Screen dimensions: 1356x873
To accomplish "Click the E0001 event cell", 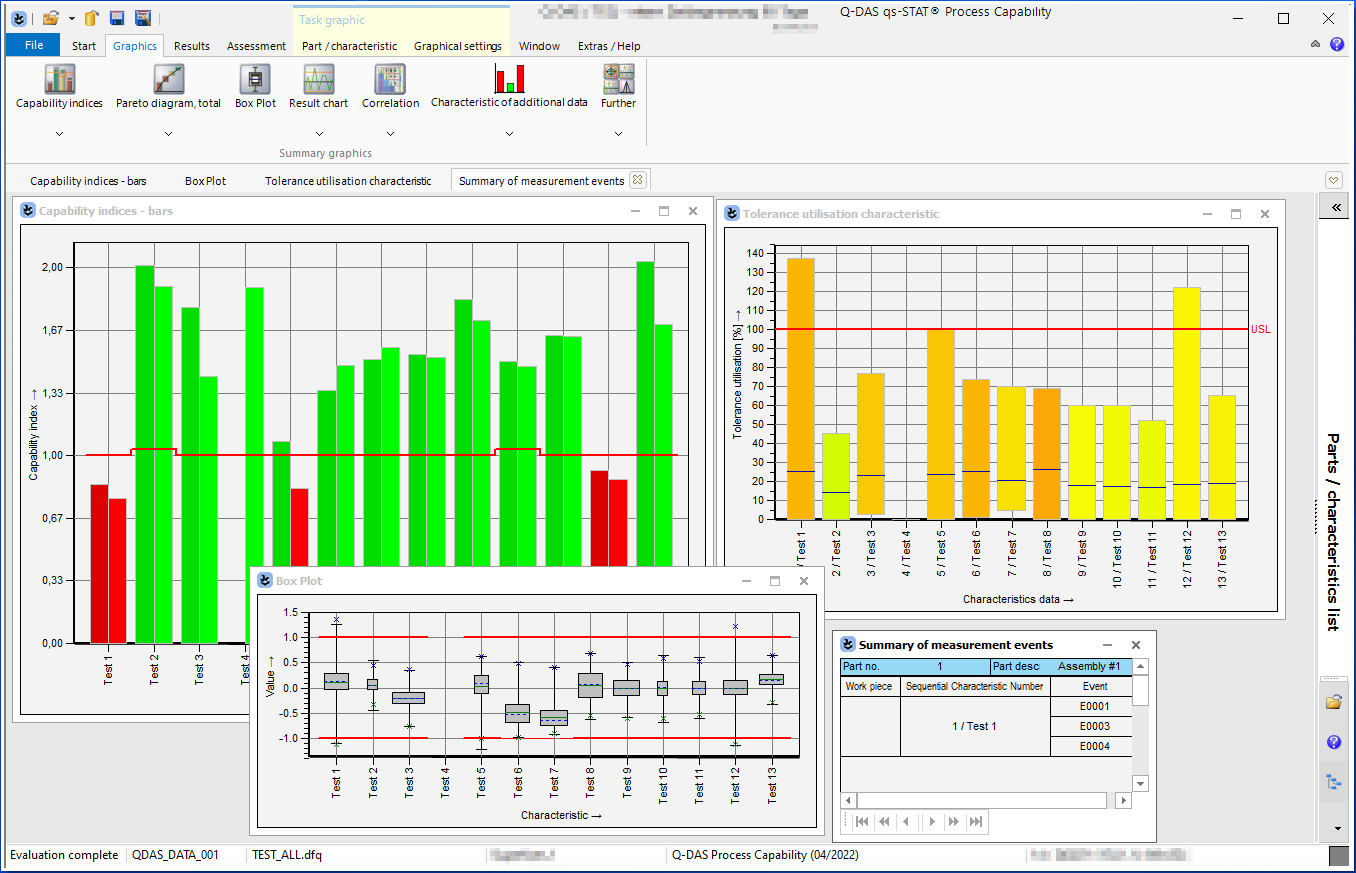I will tap(1094, 706).
